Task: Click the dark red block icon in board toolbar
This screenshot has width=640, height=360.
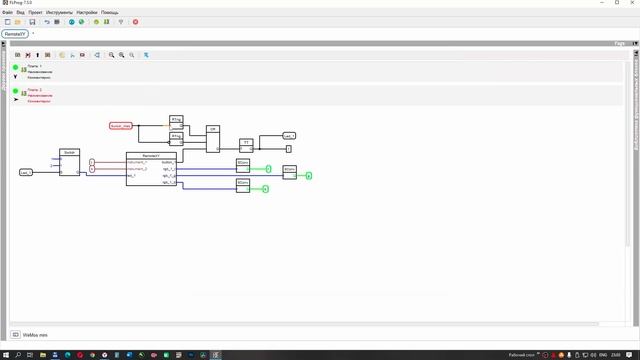Action: coord(82,55)
